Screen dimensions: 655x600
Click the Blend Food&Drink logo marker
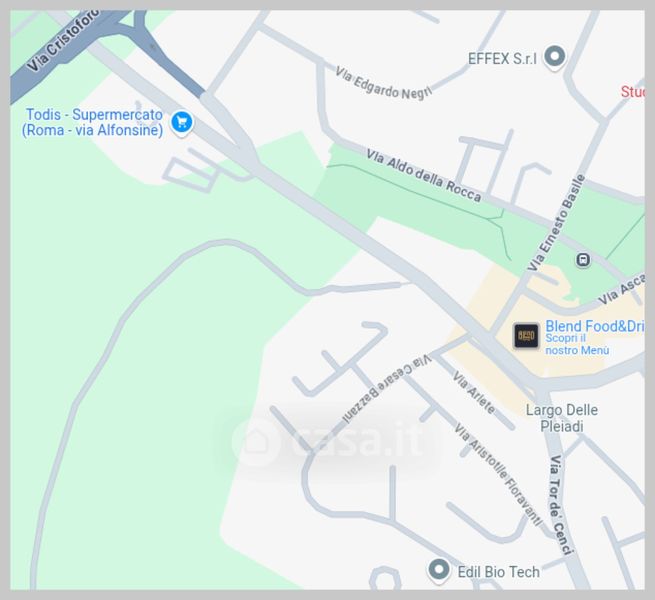tap(526, 336)
